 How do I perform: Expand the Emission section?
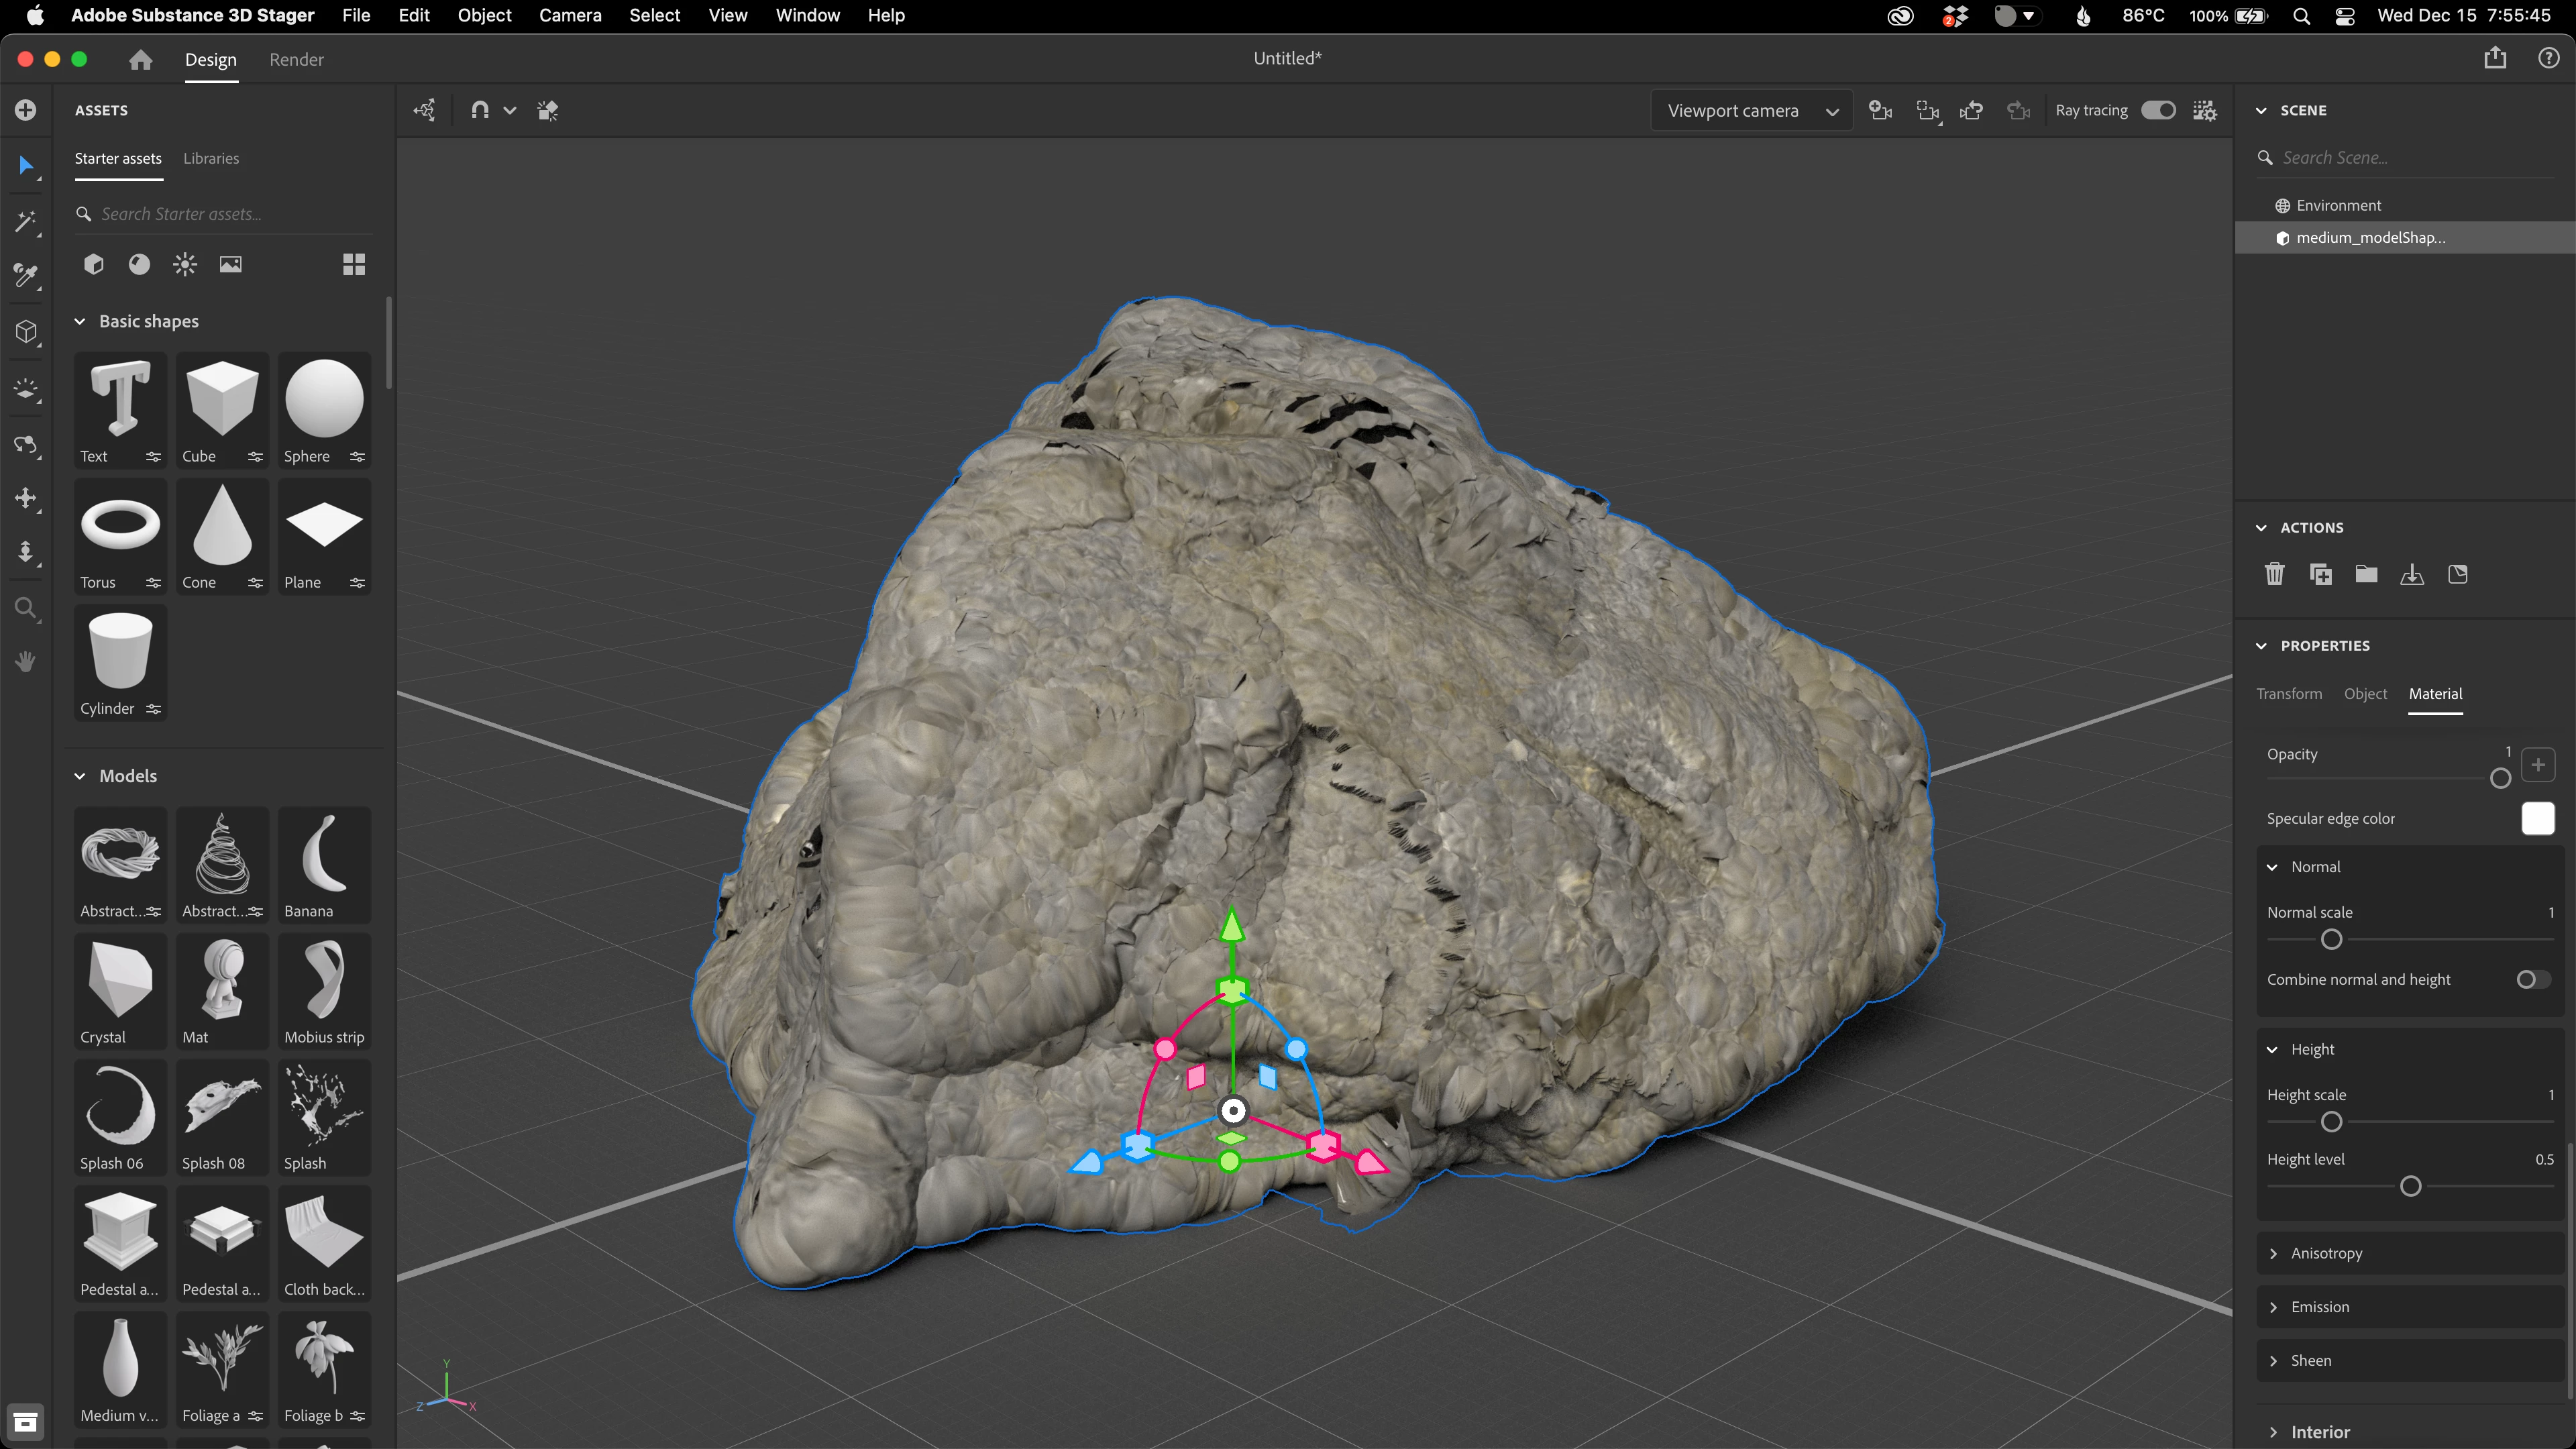click(2320, 1307)
